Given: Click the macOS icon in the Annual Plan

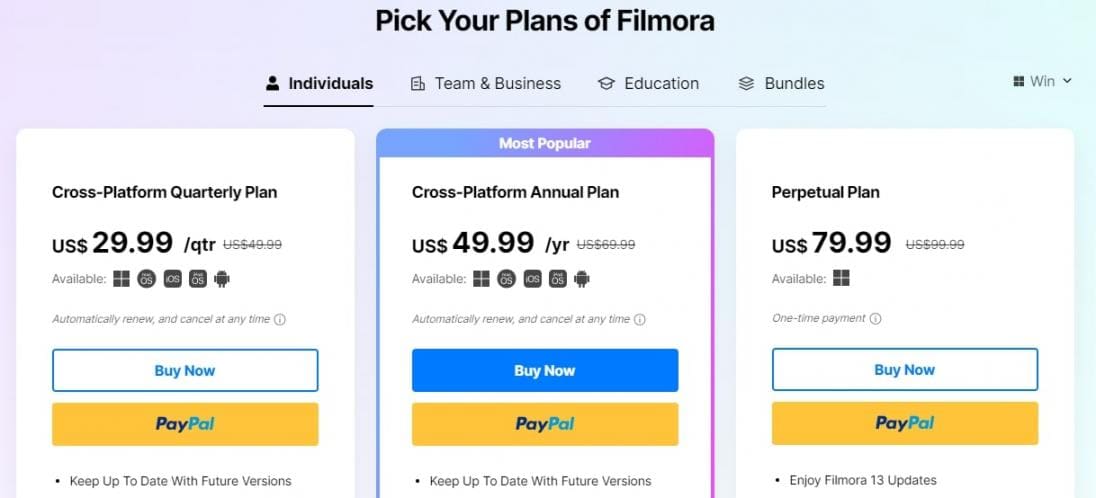Looking at the screenshot, I should [506, 279].
